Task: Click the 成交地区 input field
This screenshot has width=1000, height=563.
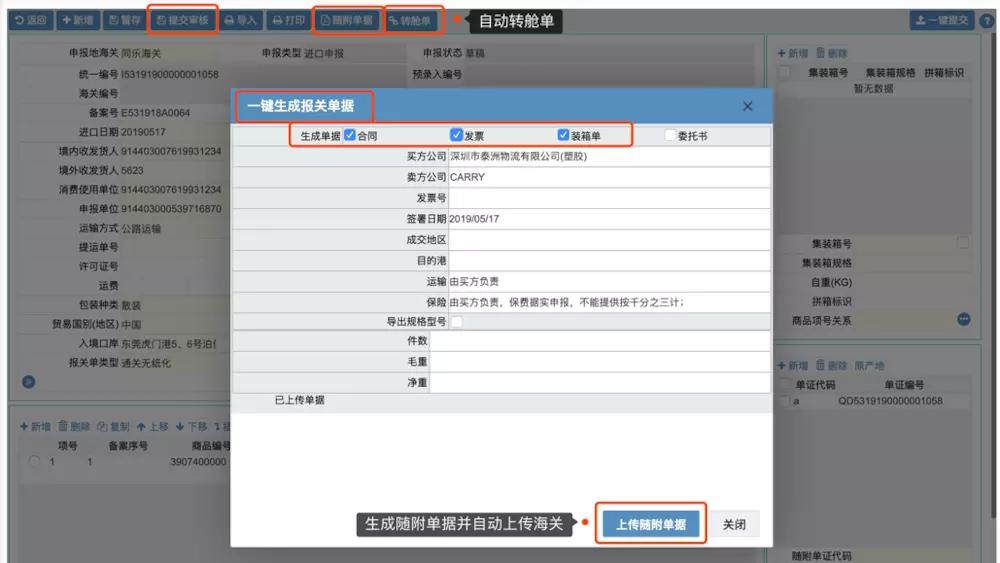Action: (609, 240)
